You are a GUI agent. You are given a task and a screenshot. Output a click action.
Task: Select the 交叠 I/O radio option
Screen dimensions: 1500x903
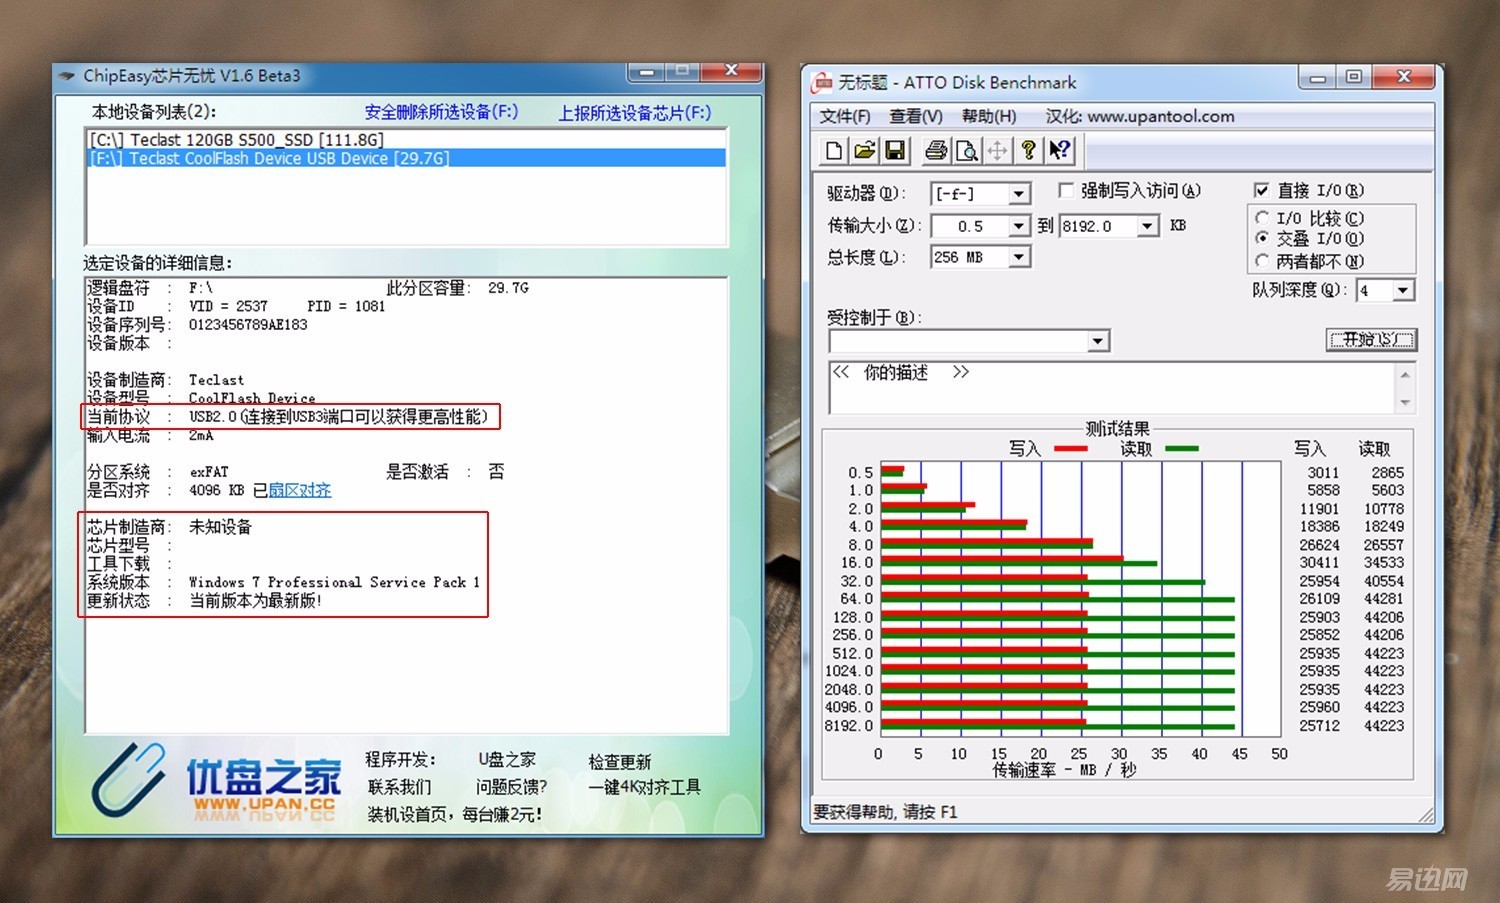pyautogui.click(x=1262, y=238)
